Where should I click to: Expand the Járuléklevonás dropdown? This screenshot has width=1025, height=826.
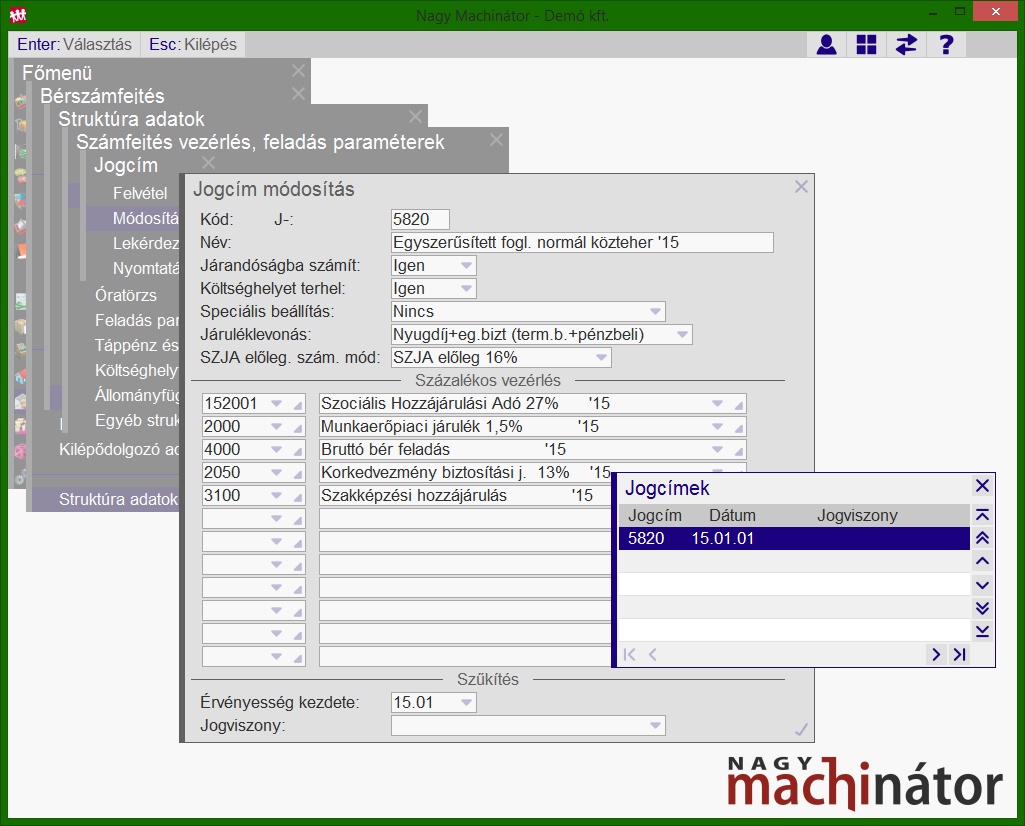(x=682, y=335)
